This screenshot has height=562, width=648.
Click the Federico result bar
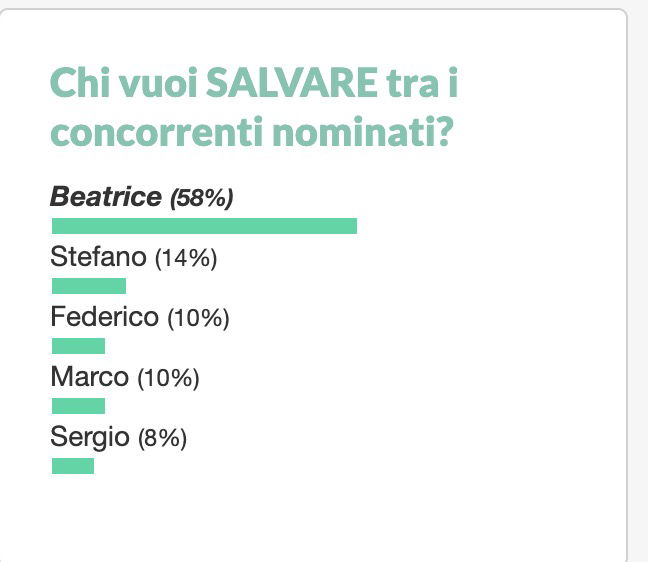[78, 346]
